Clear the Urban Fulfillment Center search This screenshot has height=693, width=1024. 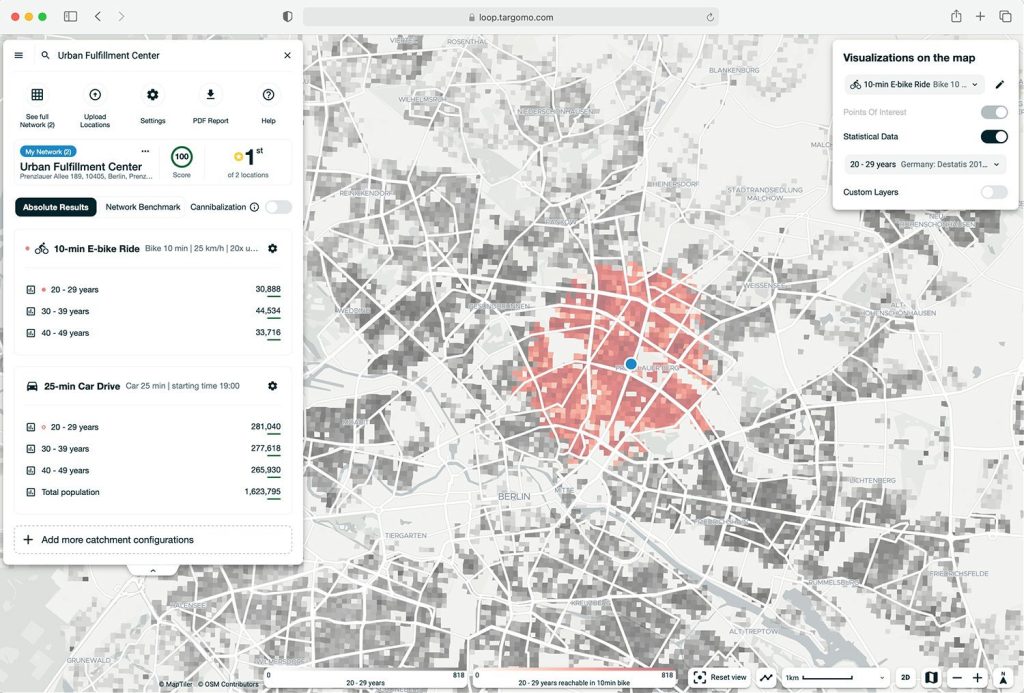pyautogui.click(x=287, y=56)
